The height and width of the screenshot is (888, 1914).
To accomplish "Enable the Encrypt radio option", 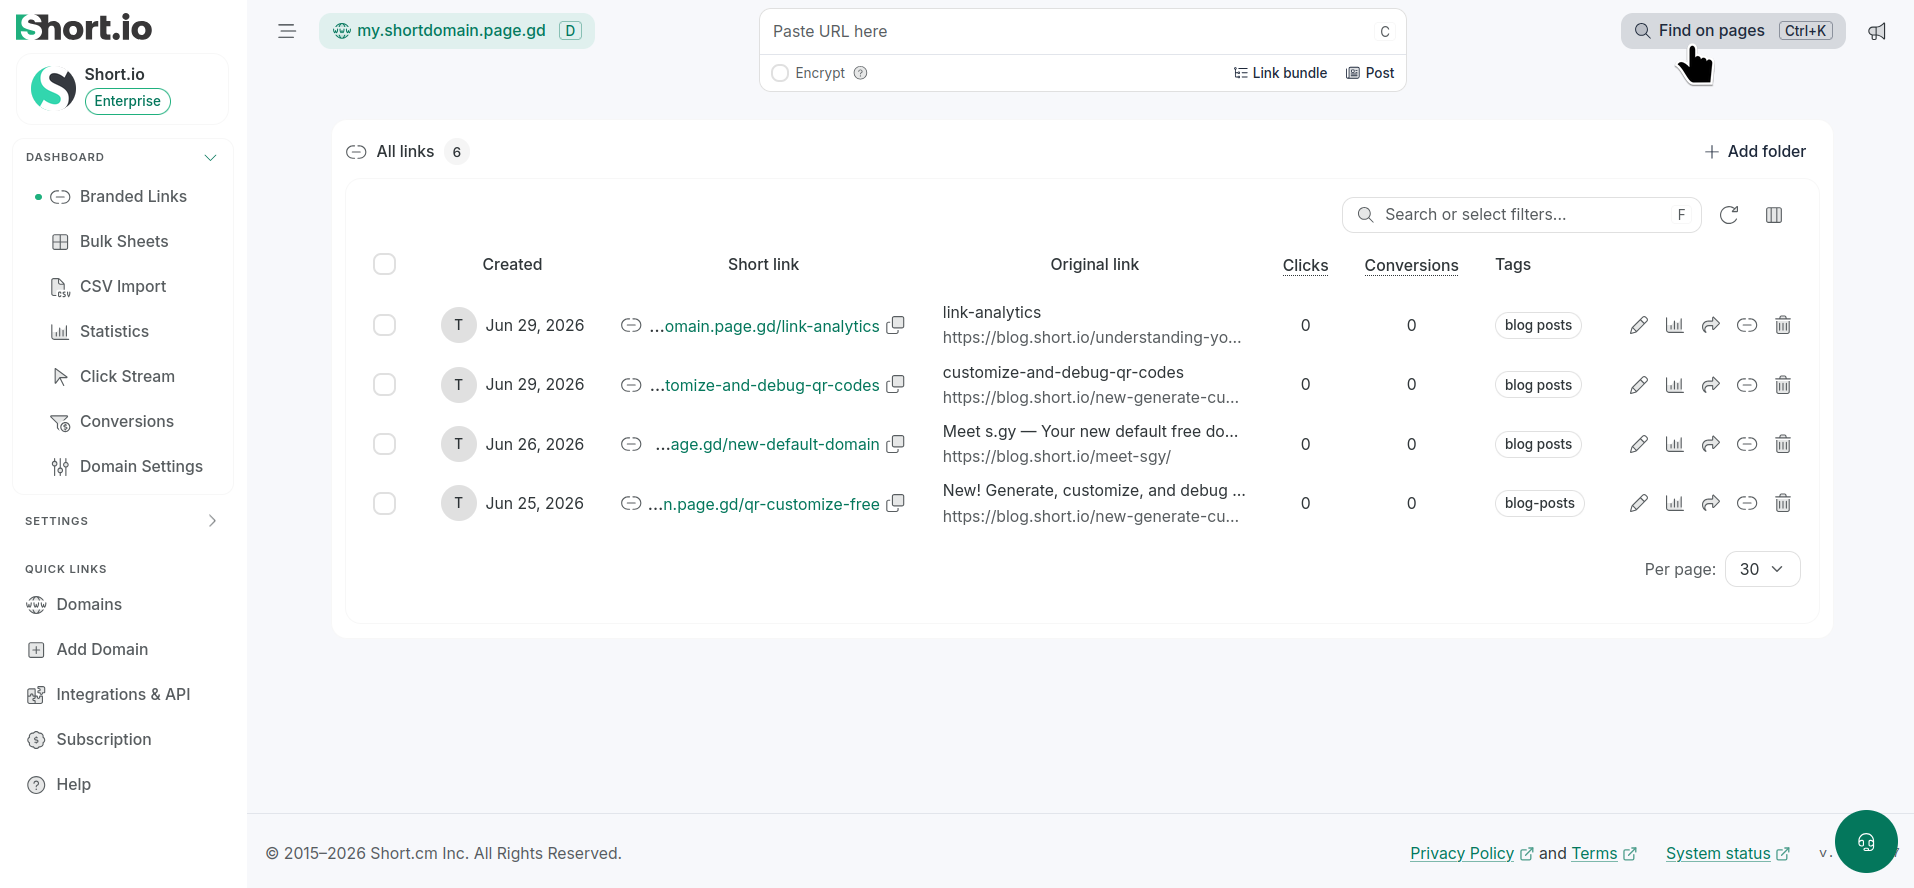I will coord(780,73).
